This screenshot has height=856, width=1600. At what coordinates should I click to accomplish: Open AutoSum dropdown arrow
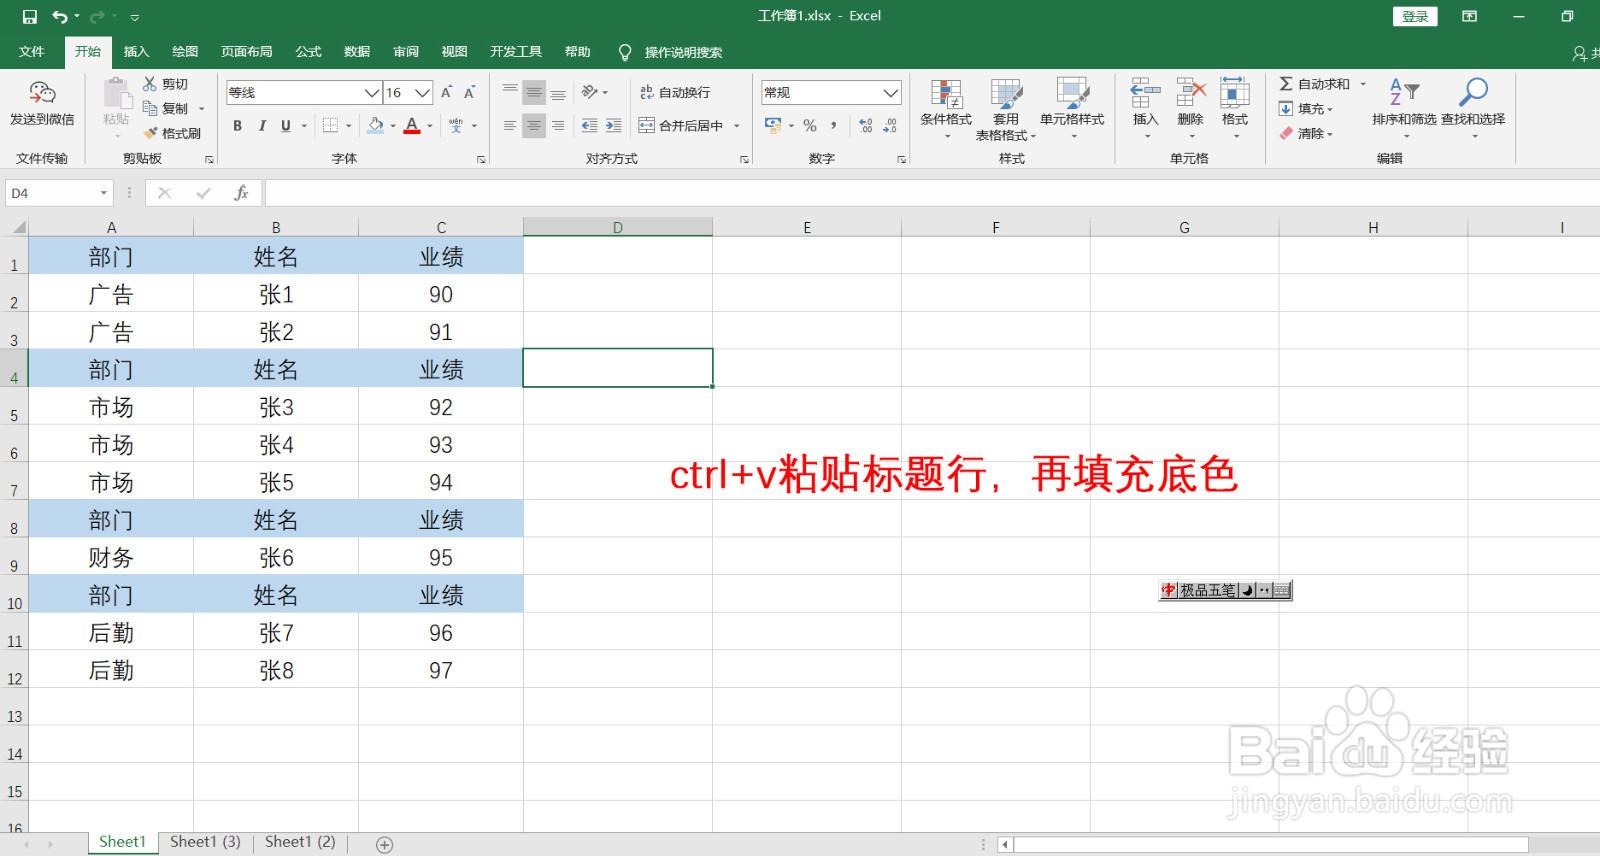coord(1362,84)
